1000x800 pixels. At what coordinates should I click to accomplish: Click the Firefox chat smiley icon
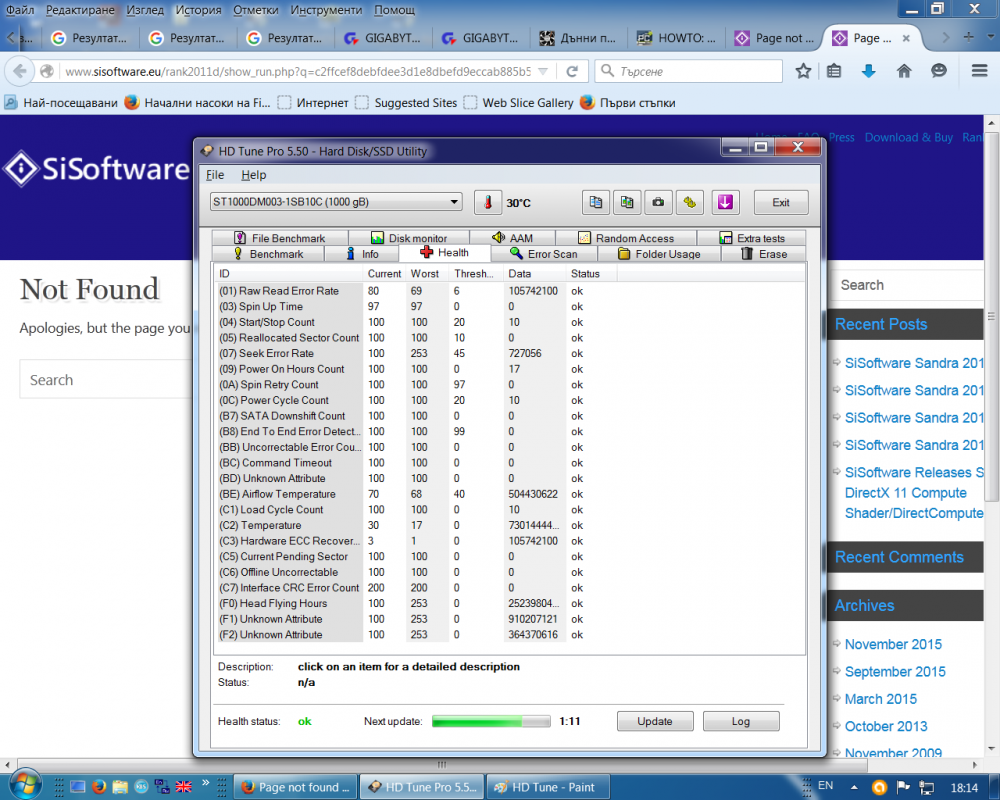(x=938, y=71)
